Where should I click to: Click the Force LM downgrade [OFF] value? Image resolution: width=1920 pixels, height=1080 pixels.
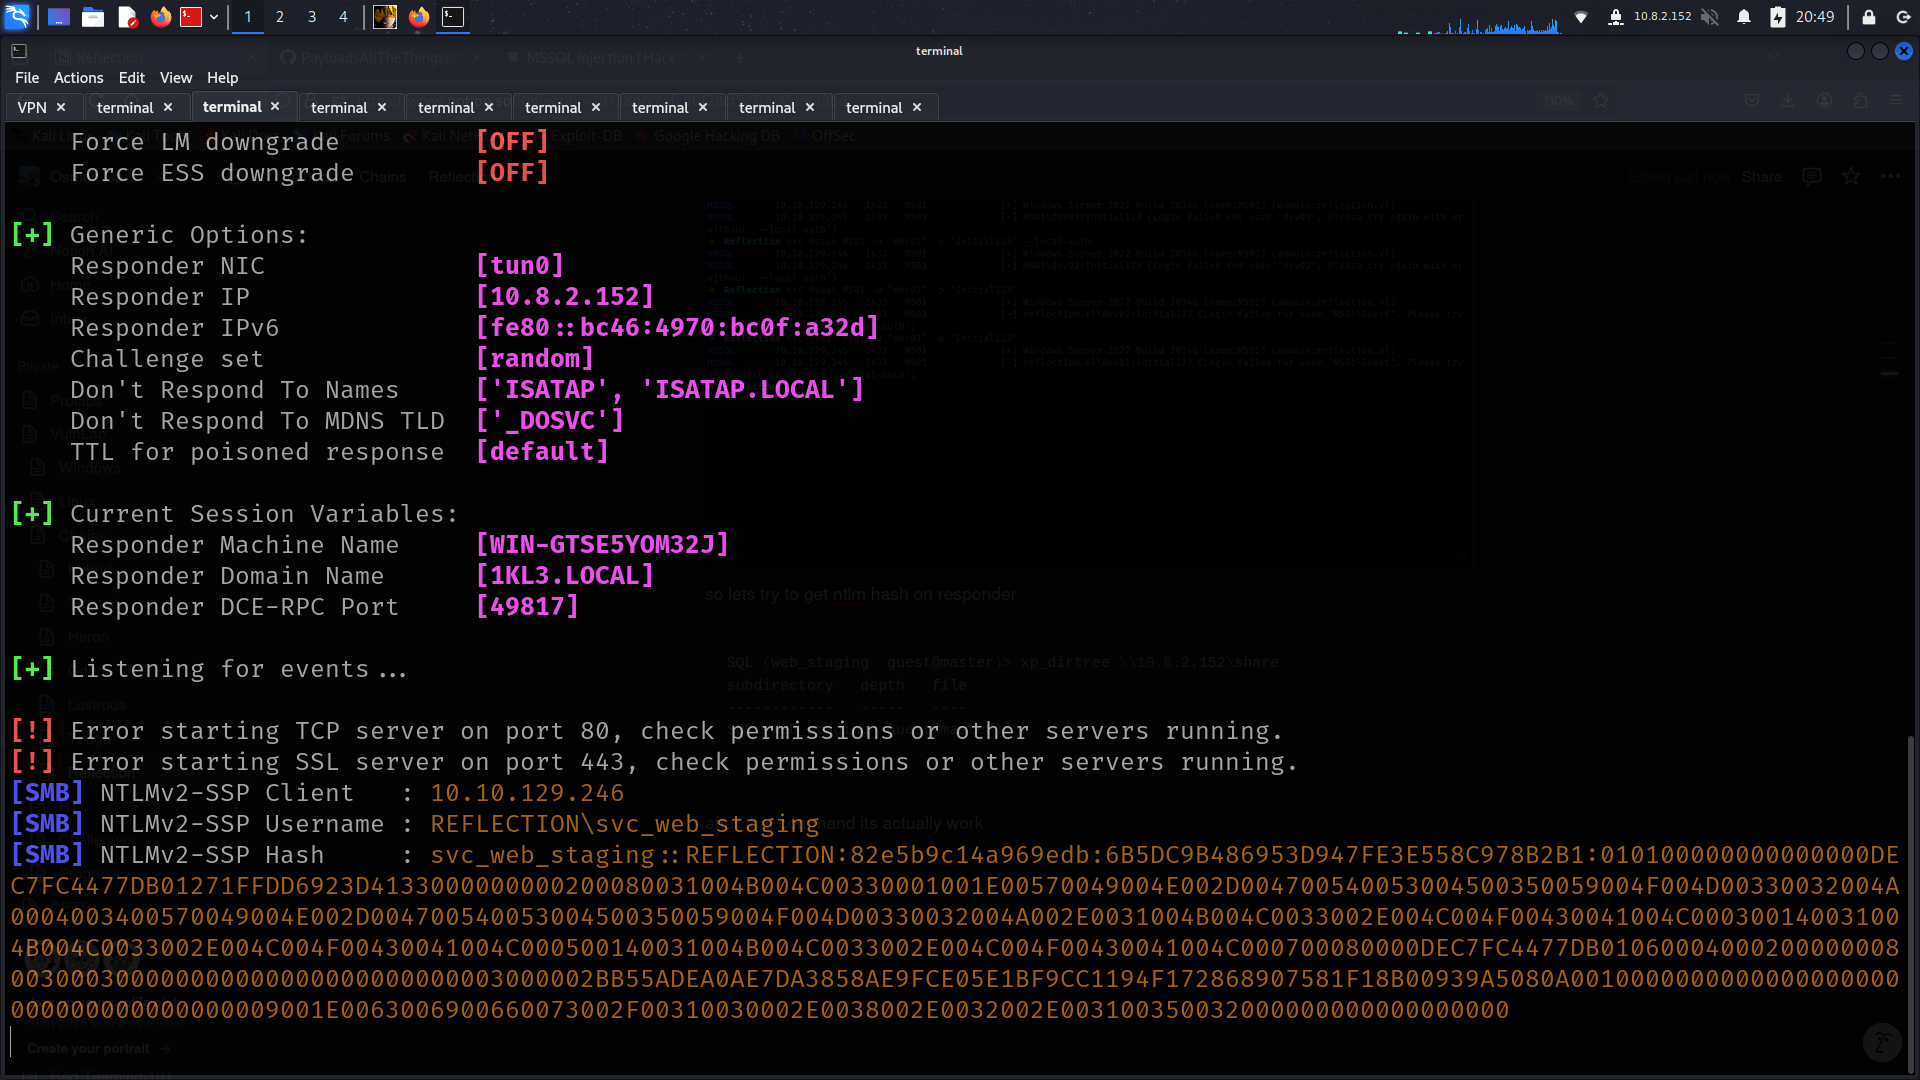click(513, 141)
